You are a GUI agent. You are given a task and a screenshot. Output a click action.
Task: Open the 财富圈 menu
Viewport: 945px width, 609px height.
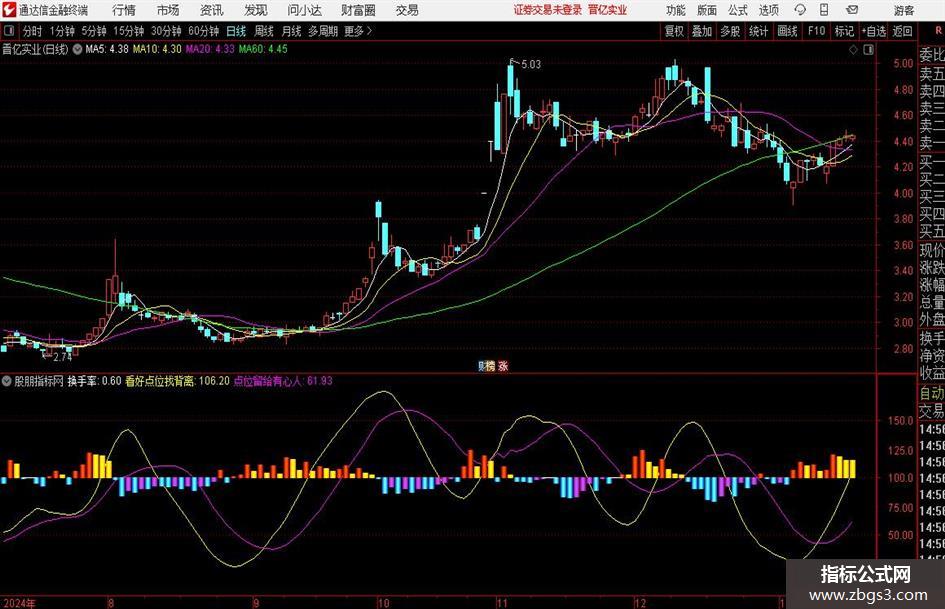[358, 10]
